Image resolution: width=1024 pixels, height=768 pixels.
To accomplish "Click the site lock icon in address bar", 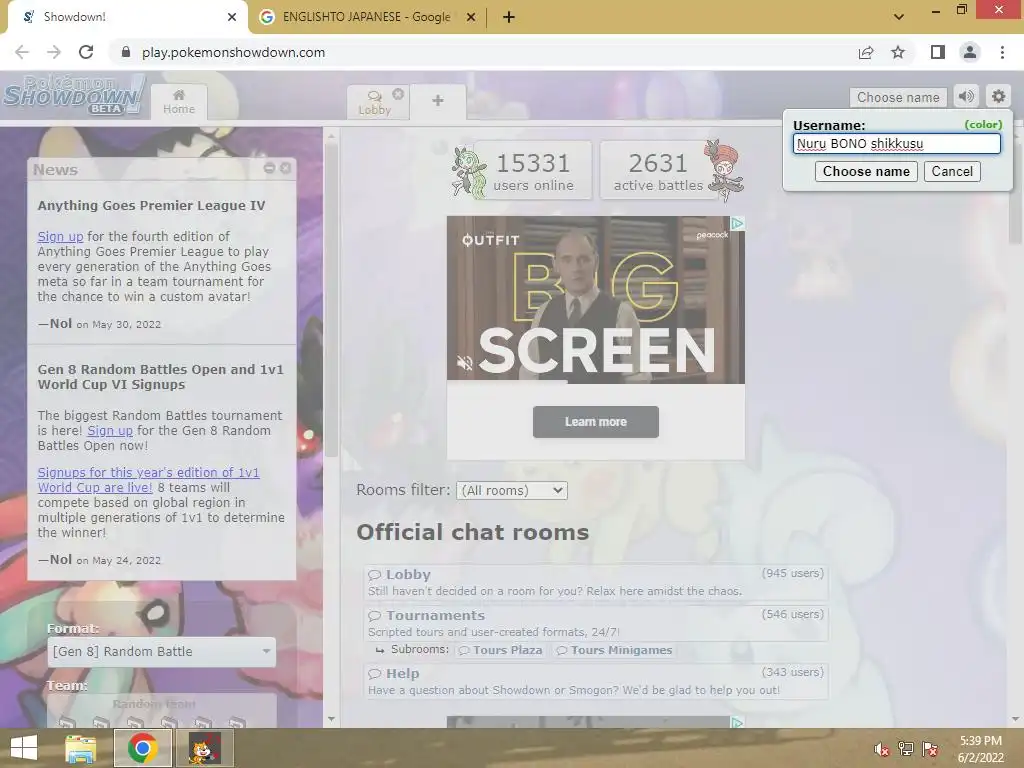I will click(x=126, y=52).
